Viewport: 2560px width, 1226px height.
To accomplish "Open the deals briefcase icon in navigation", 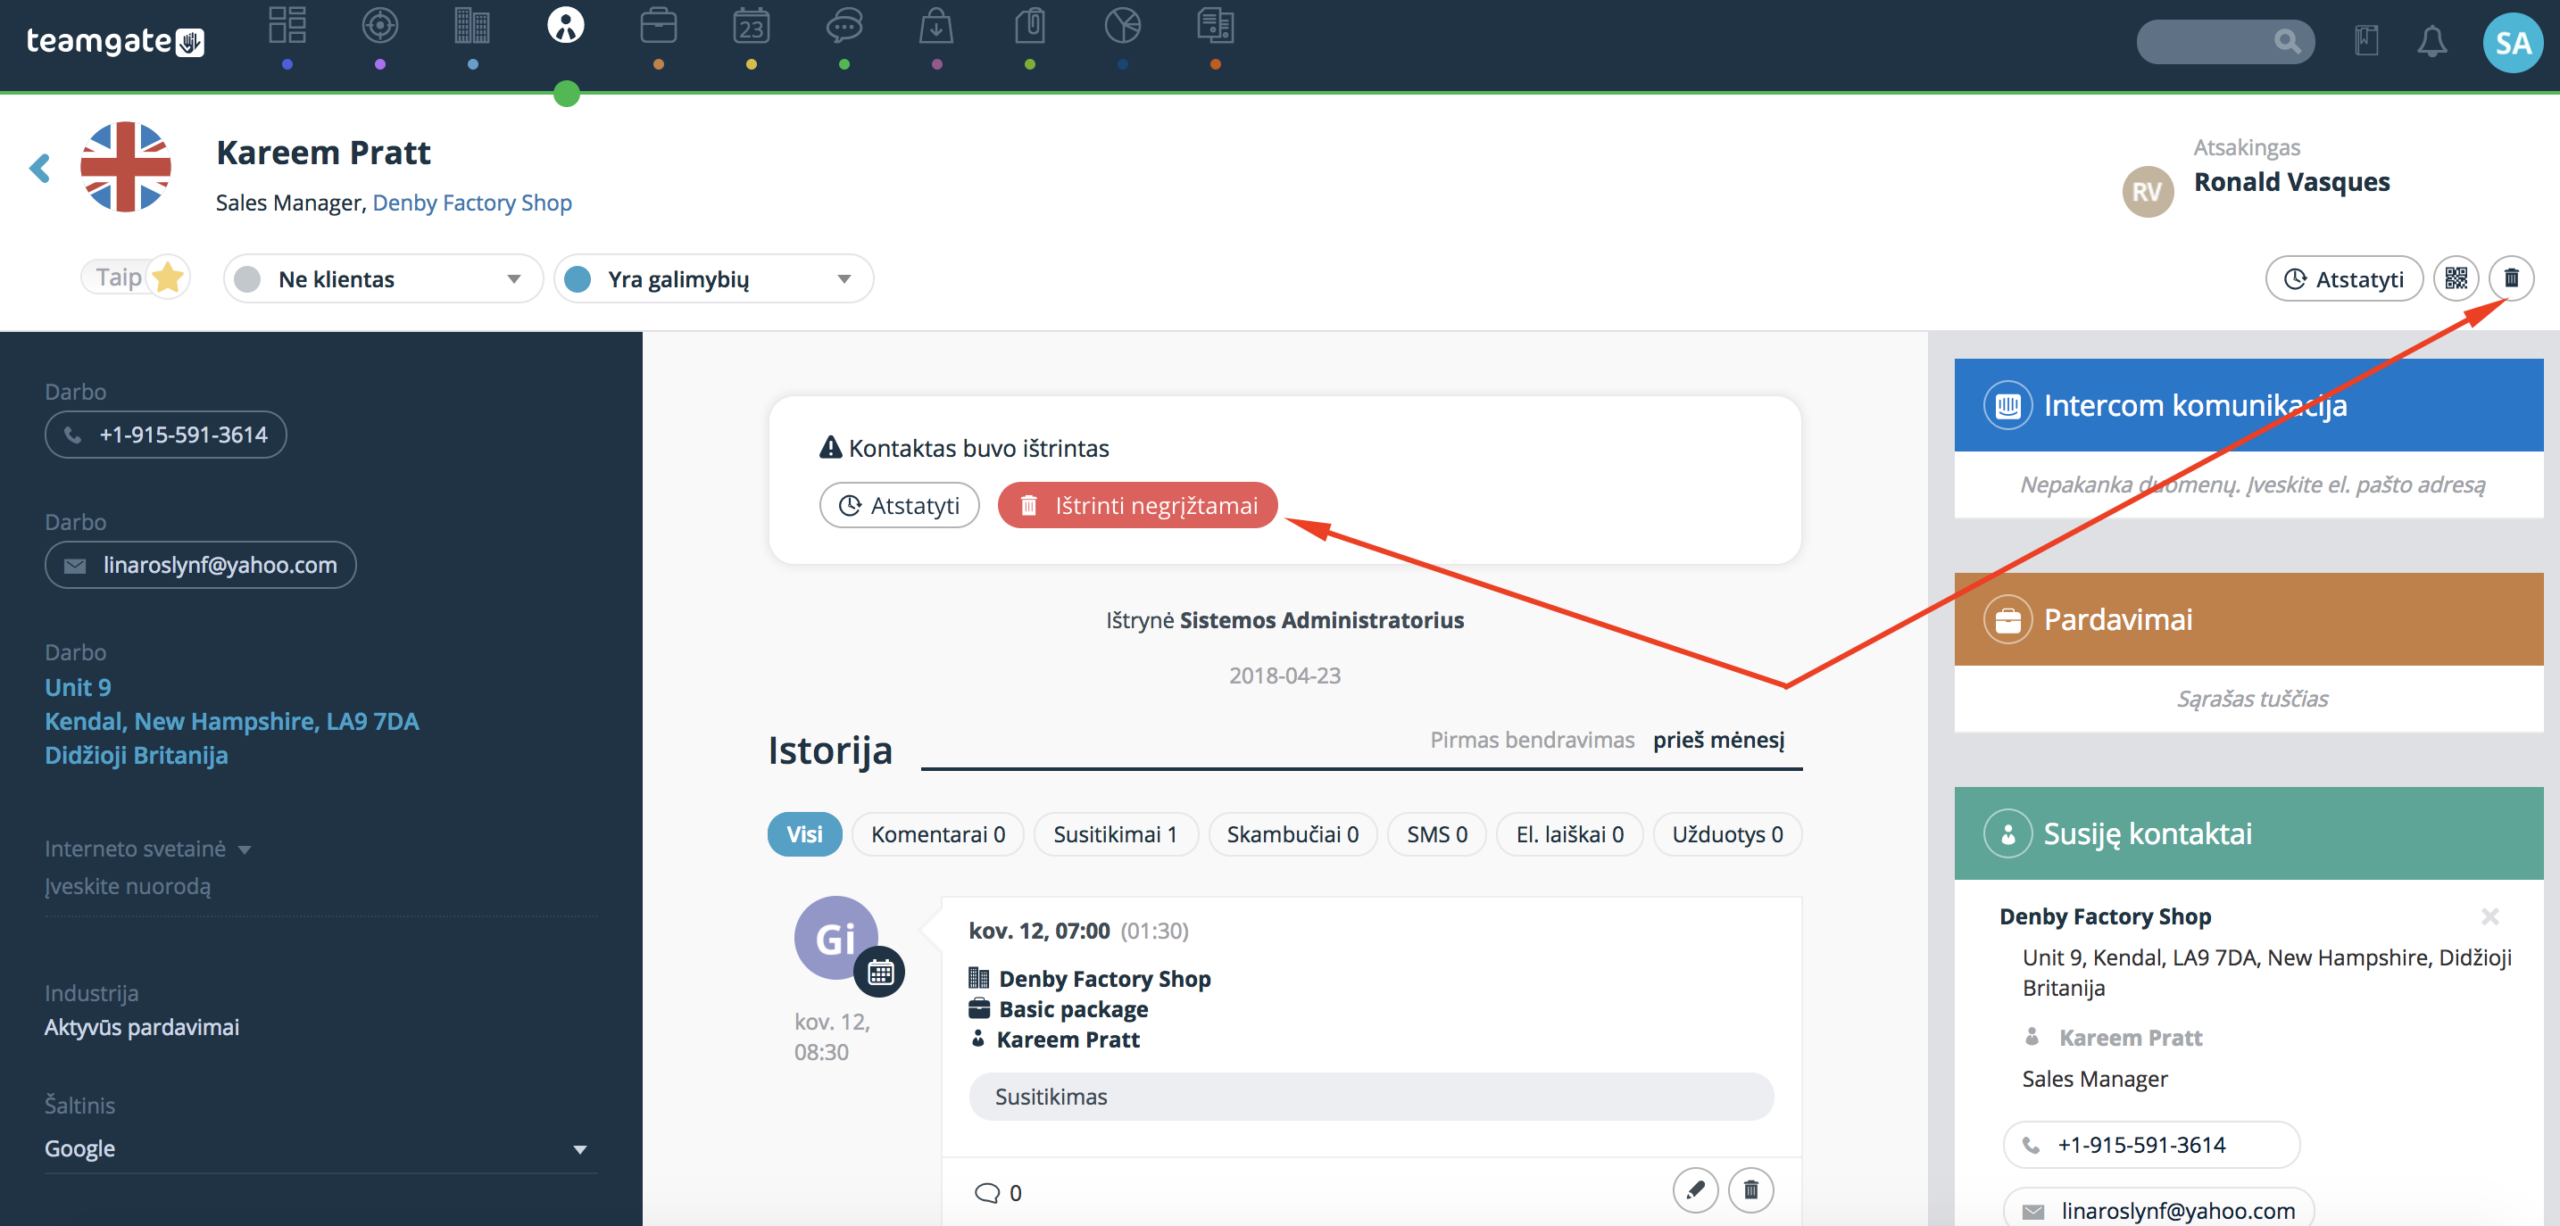I will (658, 26).
